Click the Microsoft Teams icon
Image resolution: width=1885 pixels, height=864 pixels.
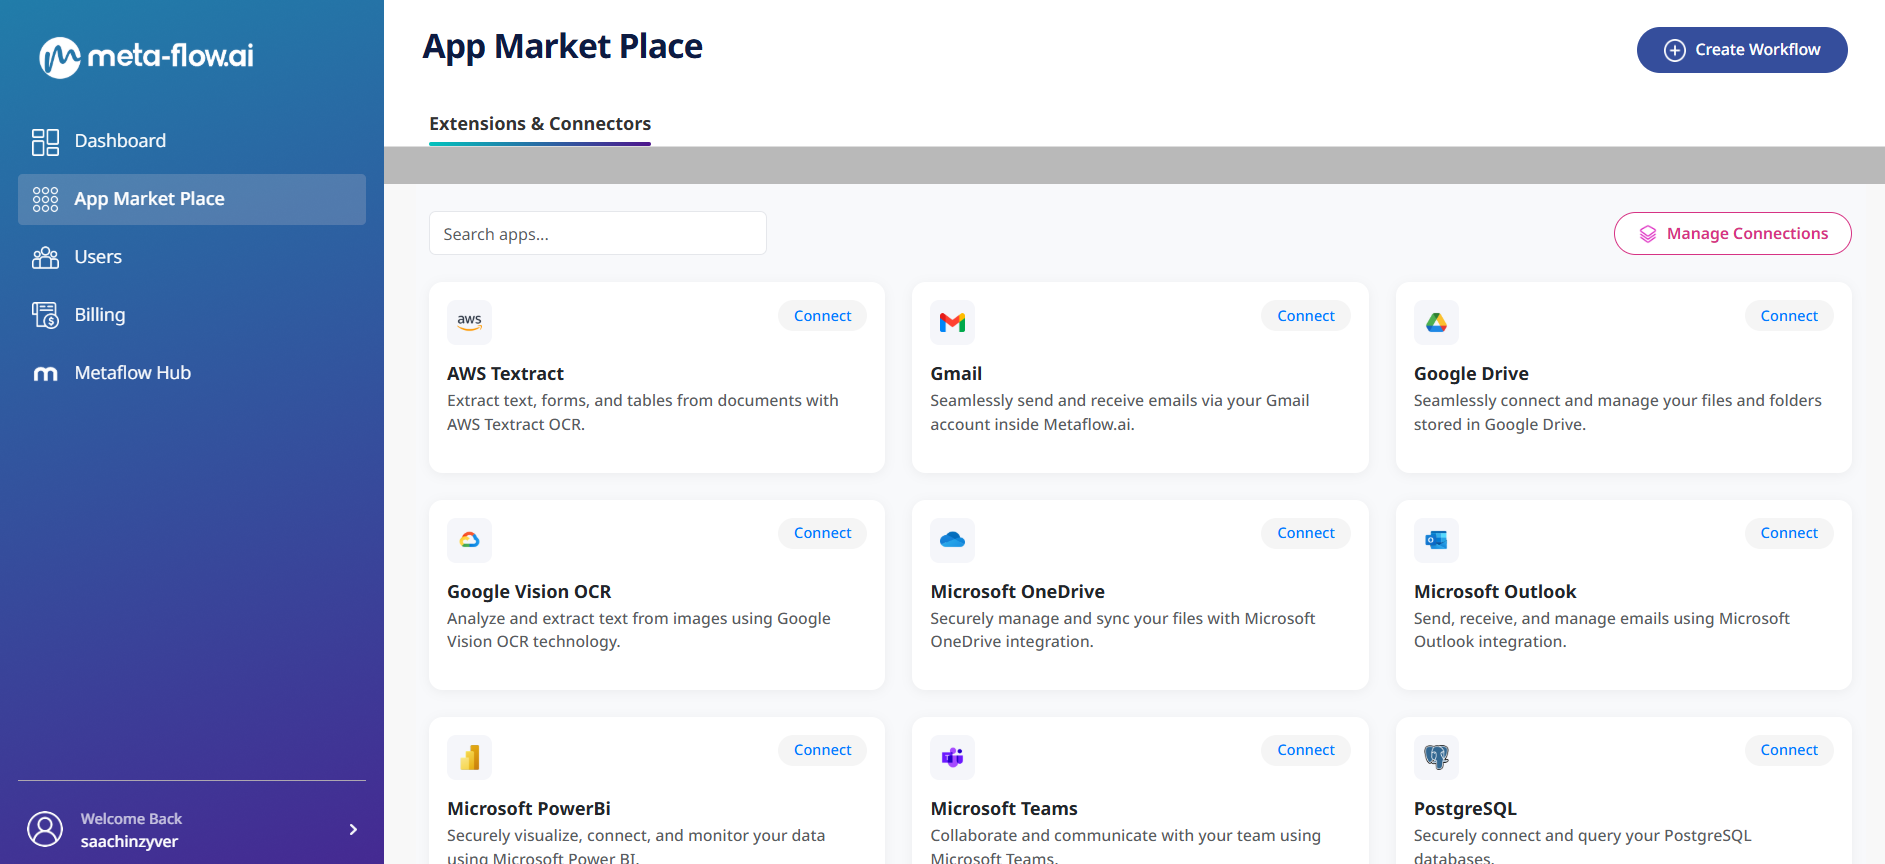pos(952,757)
